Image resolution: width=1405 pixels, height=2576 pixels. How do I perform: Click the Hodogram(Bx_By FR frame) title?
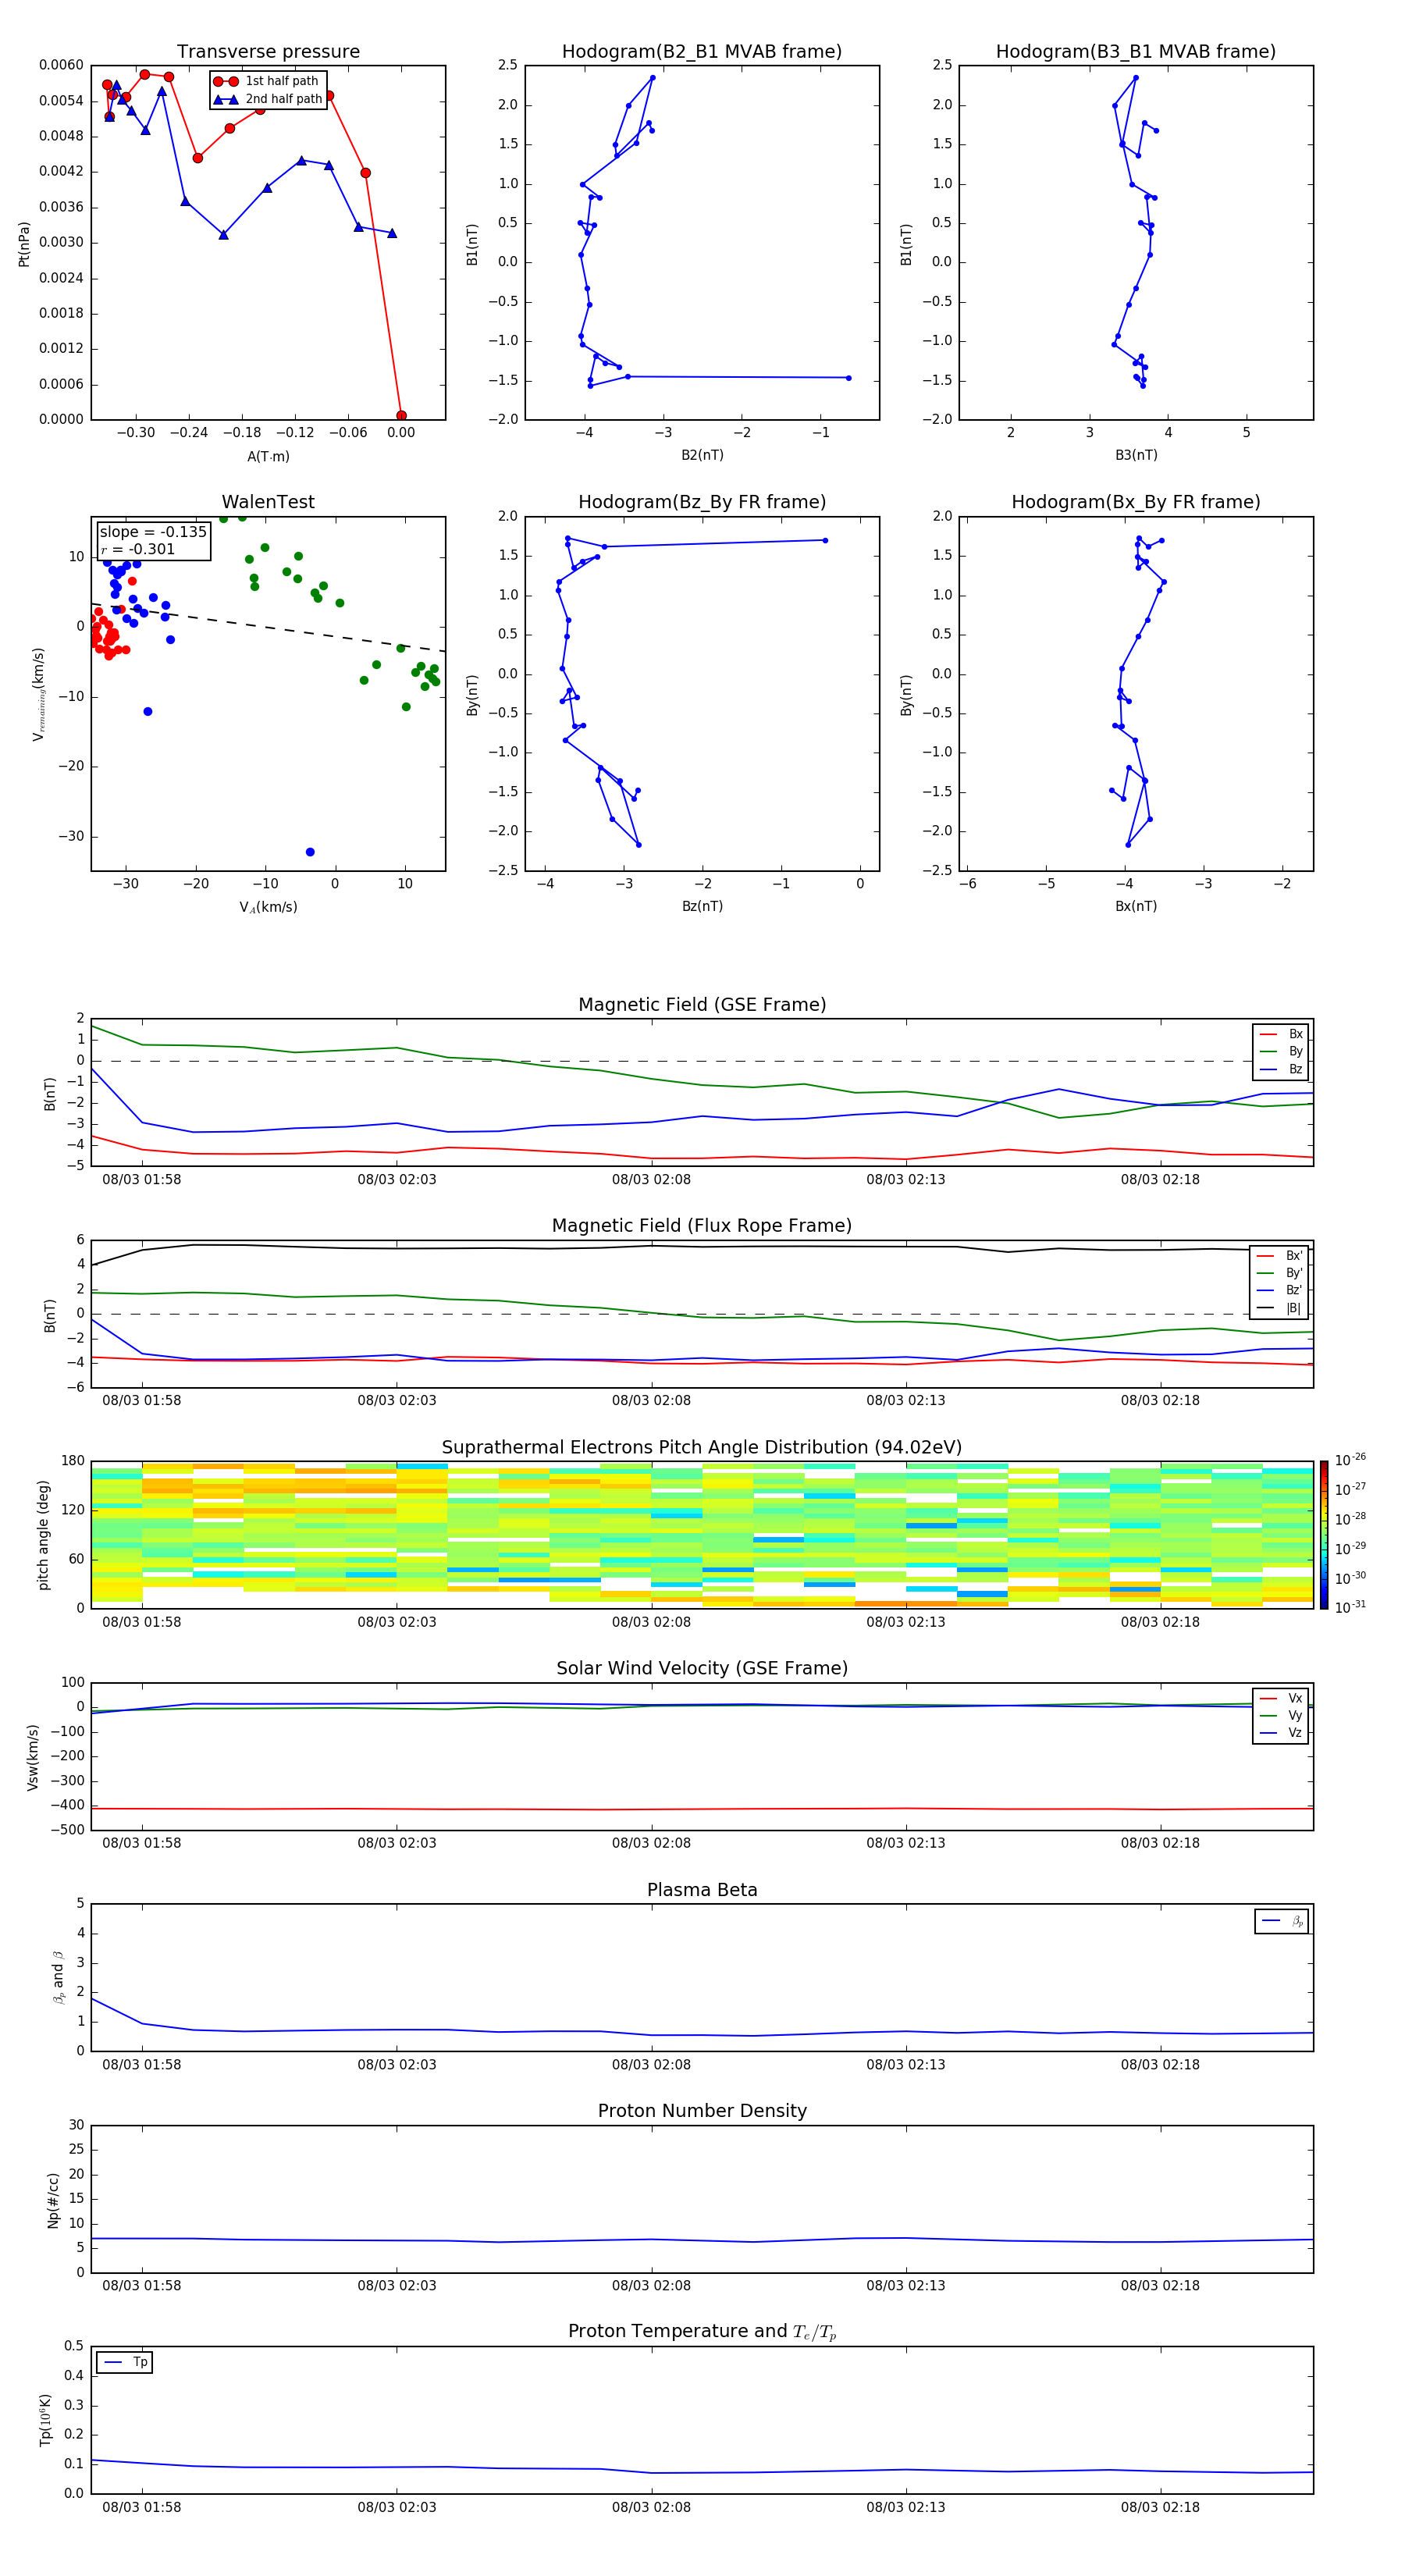pos(1136,502)
